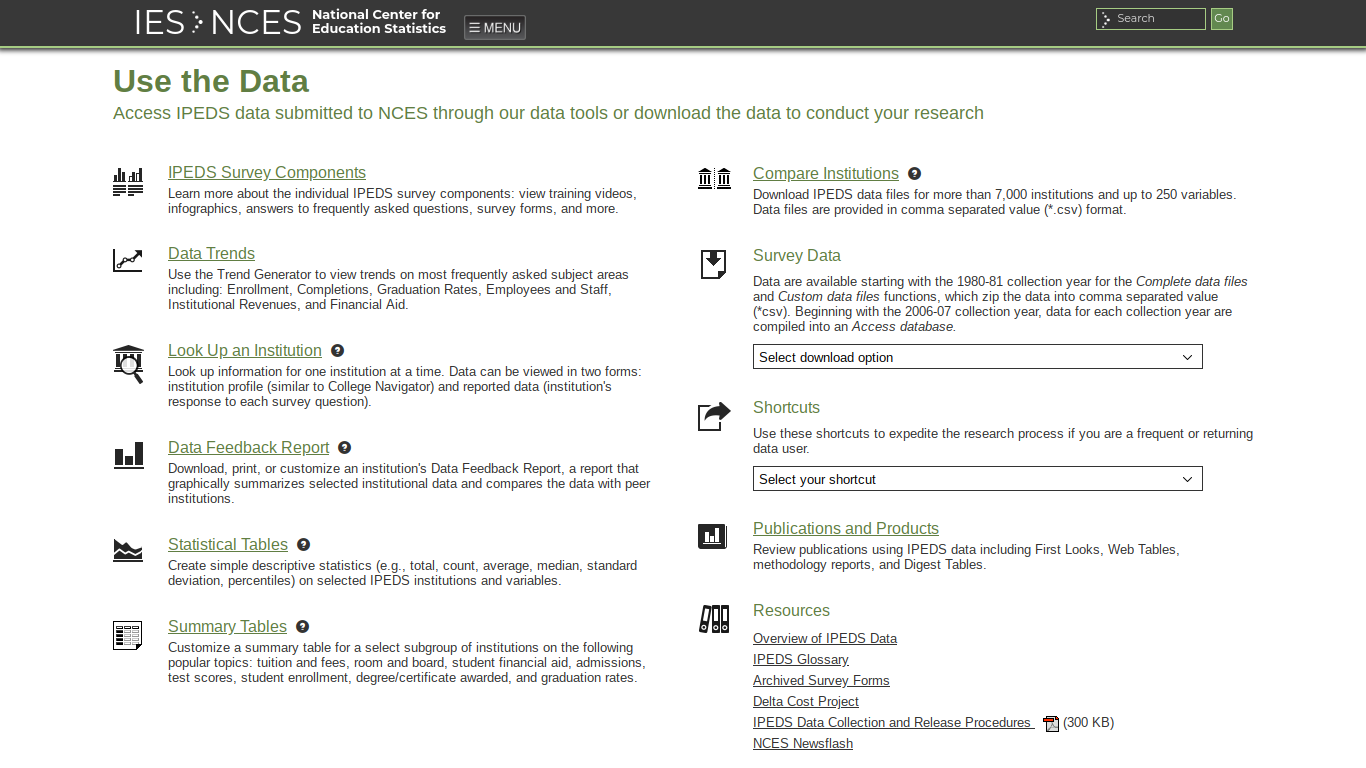Open the Data Feedback Report link

pyautogui.click(x=249, y=448)
